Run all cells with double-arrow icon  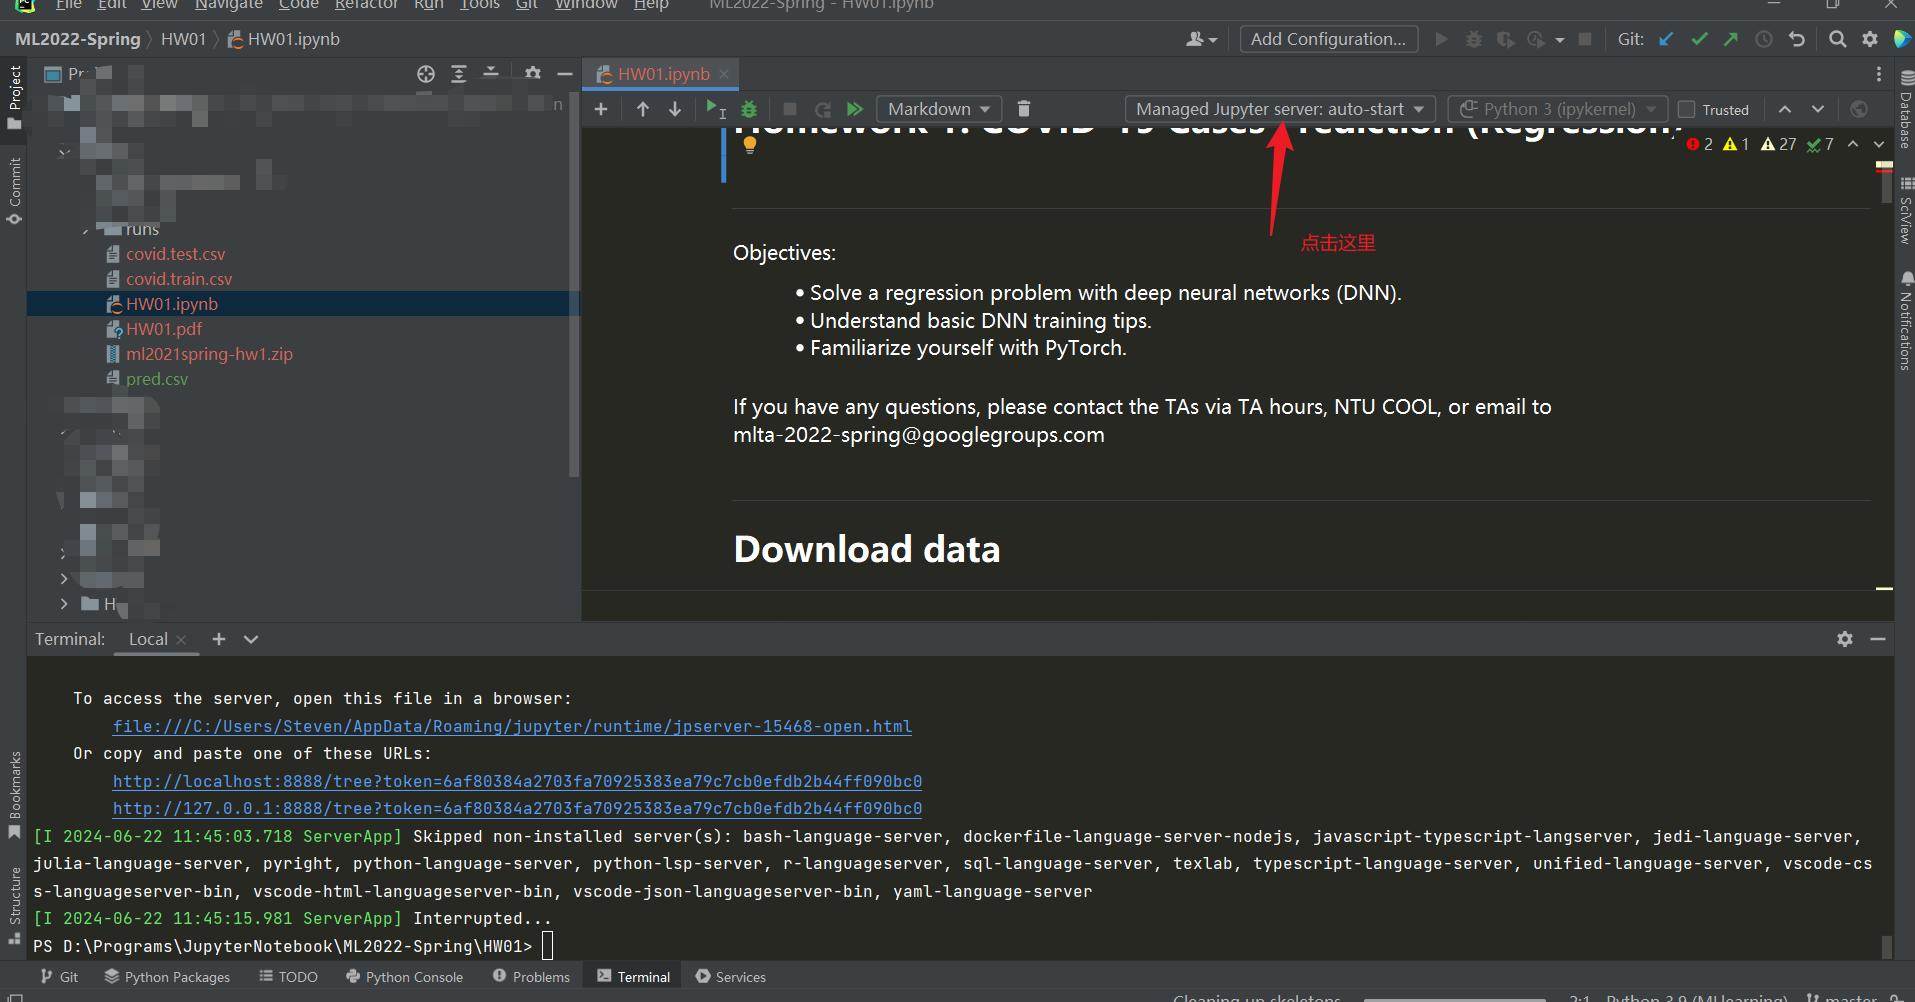[x=856, y=109]
